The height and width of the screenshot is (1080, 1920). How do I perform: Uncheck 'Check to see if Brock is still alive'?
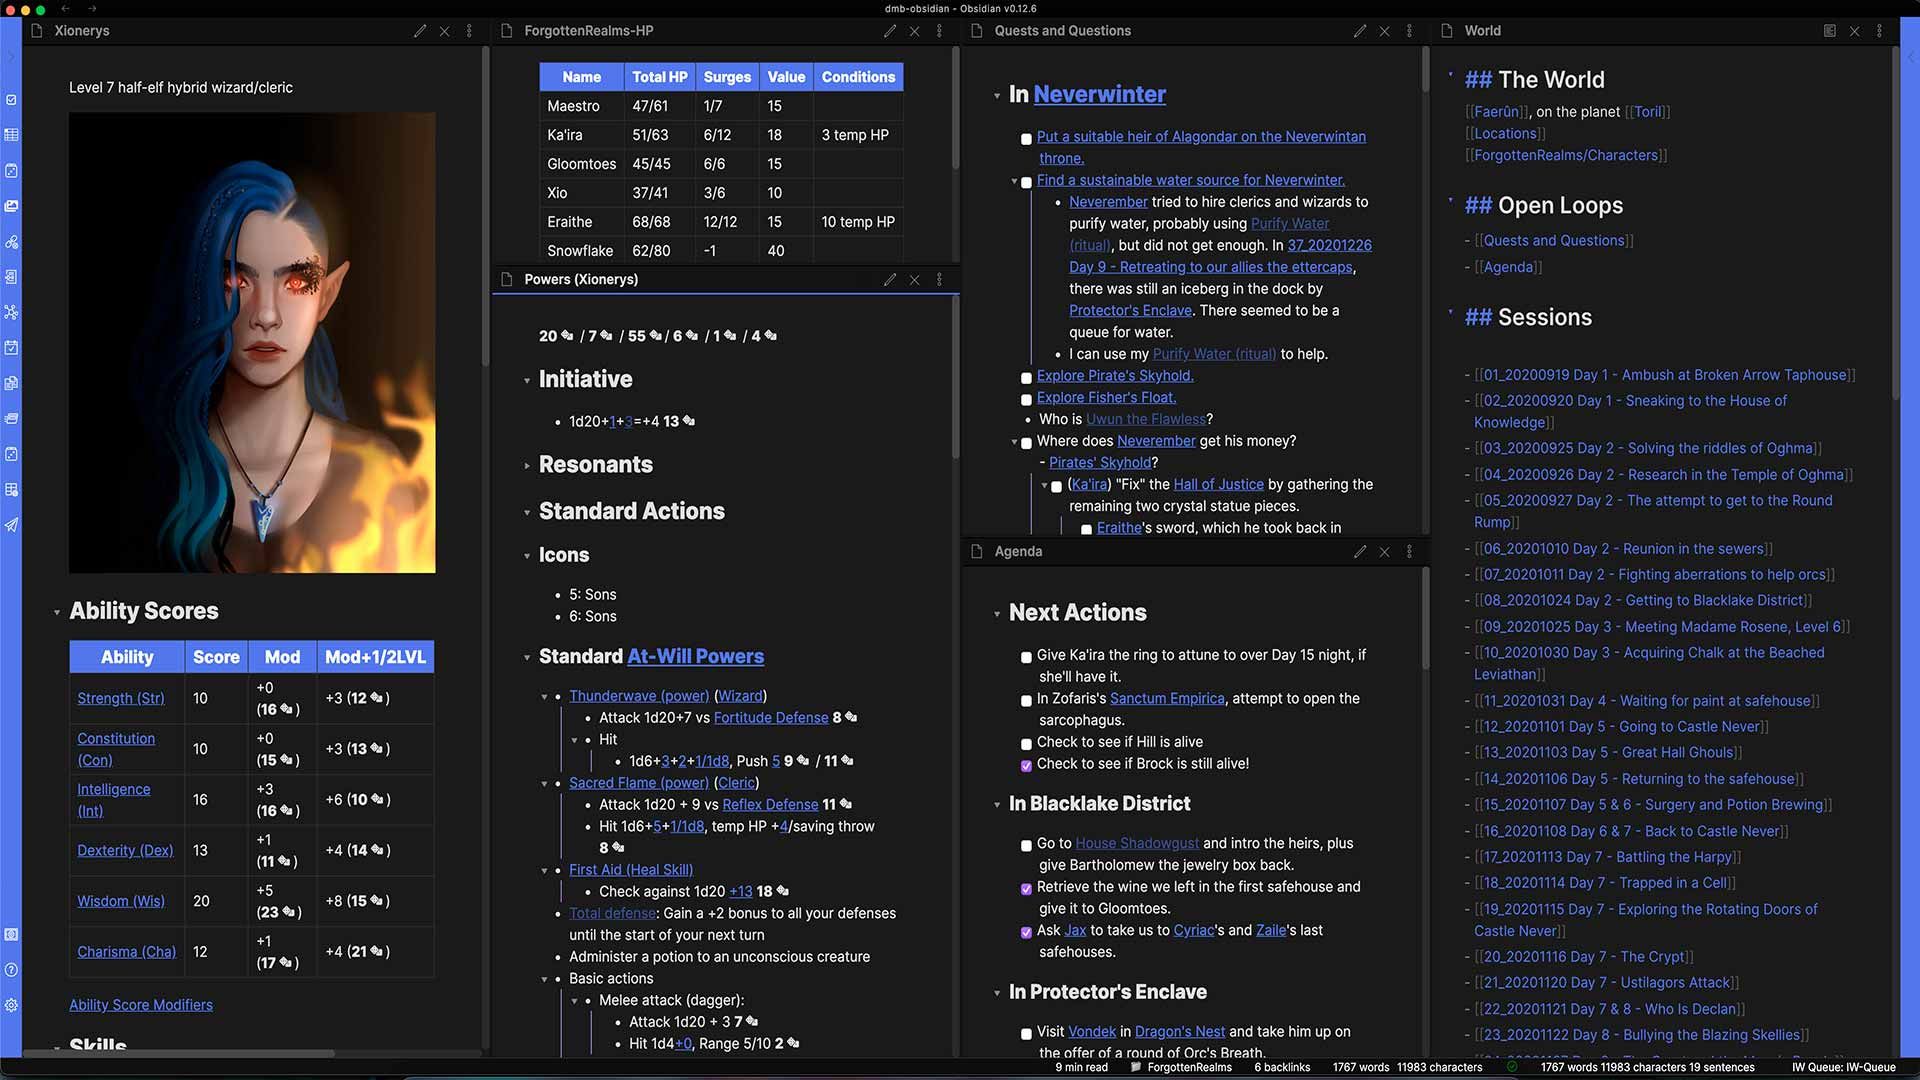[x=1026, y=765]
